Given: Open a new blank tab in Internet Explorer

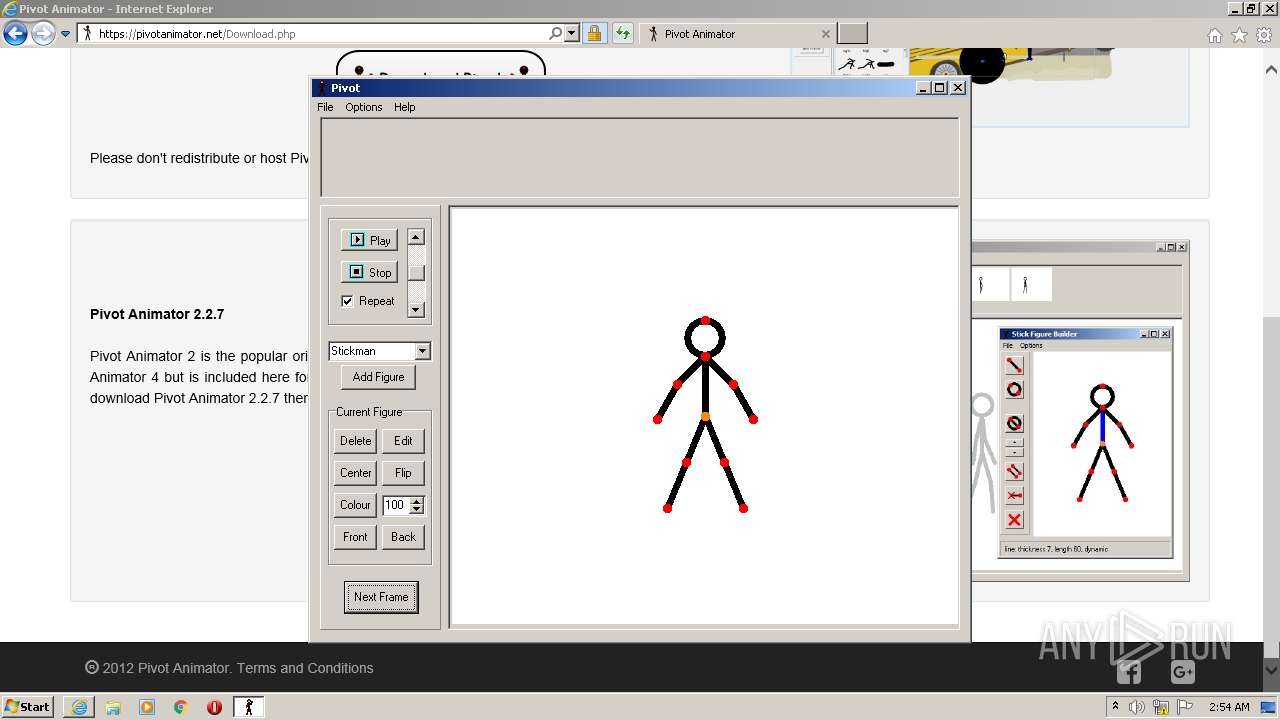Looking at the screenshot, I should (x=852, y=34).
